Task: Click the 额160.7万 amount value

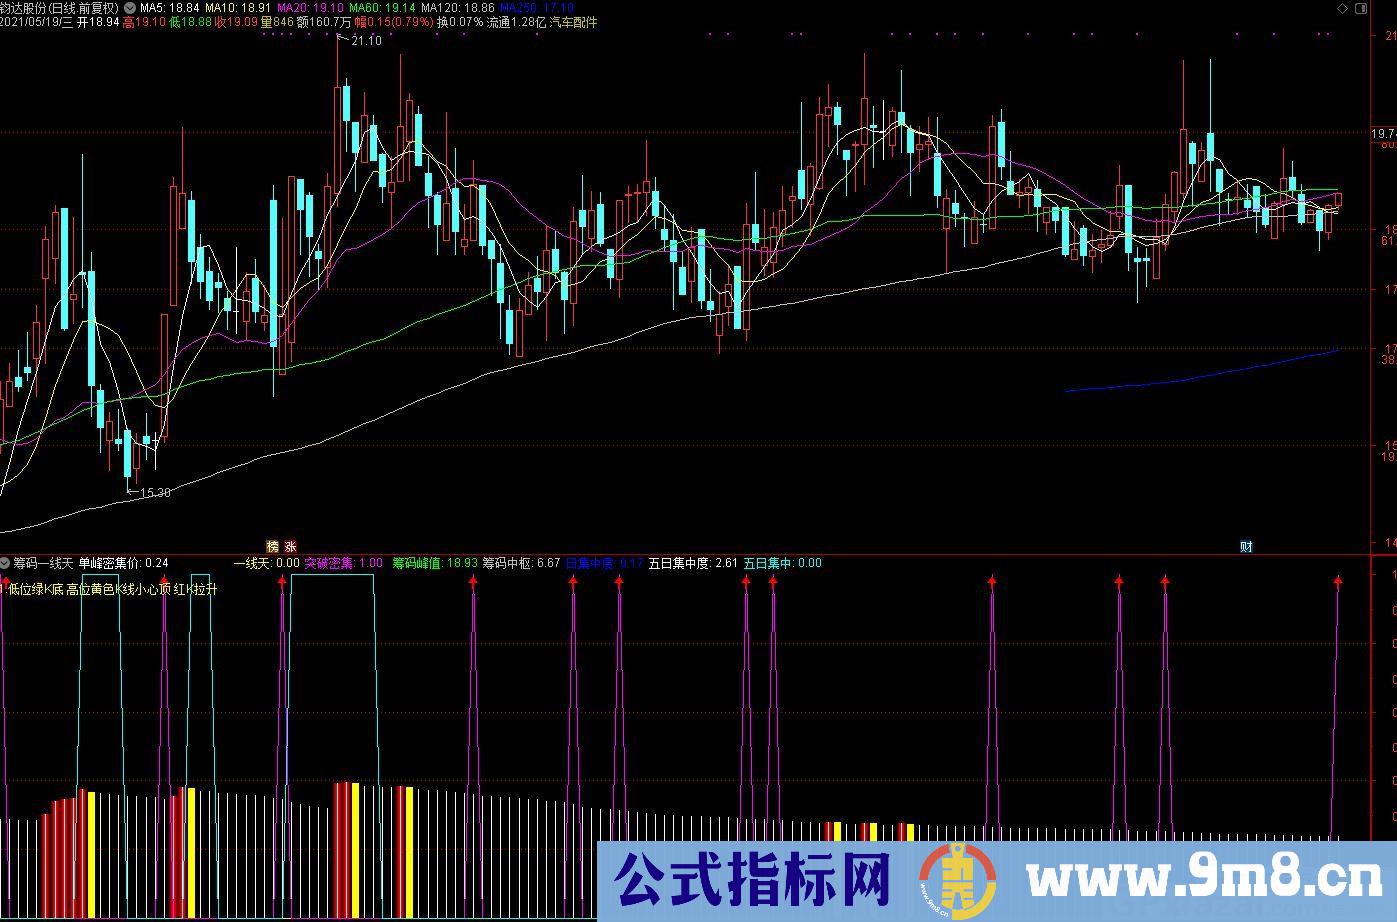Action: pyautogui.click(x=324, y=21)
